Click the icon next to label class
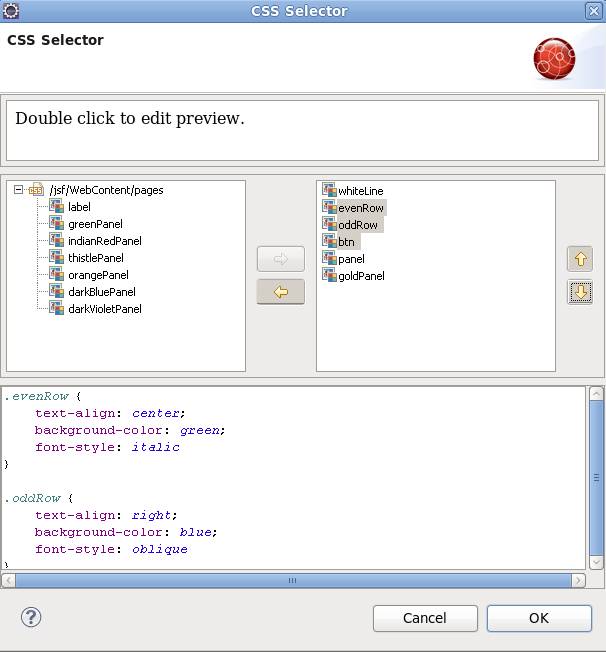The height and width of the screenshot is (652, 606). pyautogui.click(x=56, y=206)
